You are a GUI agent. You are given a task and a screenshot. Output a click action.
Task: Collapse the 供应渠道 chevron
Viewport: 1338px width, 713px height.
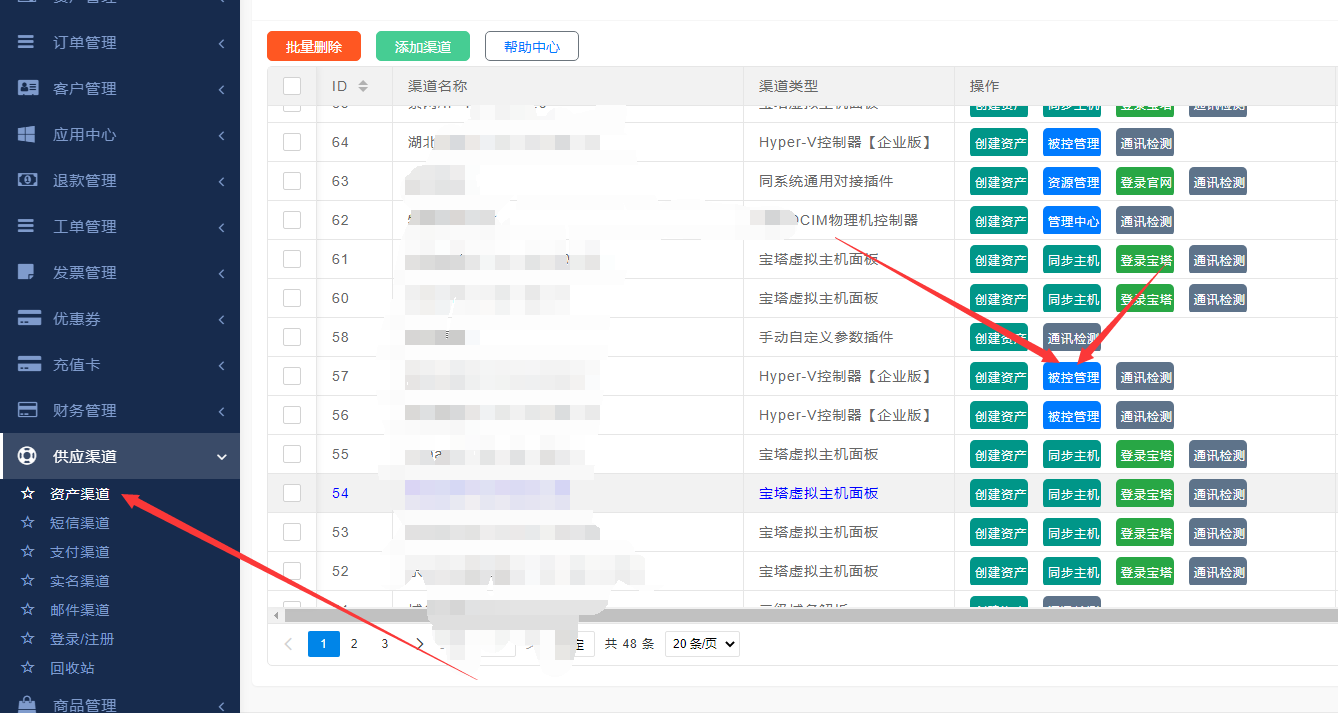(x=221, y=457)
